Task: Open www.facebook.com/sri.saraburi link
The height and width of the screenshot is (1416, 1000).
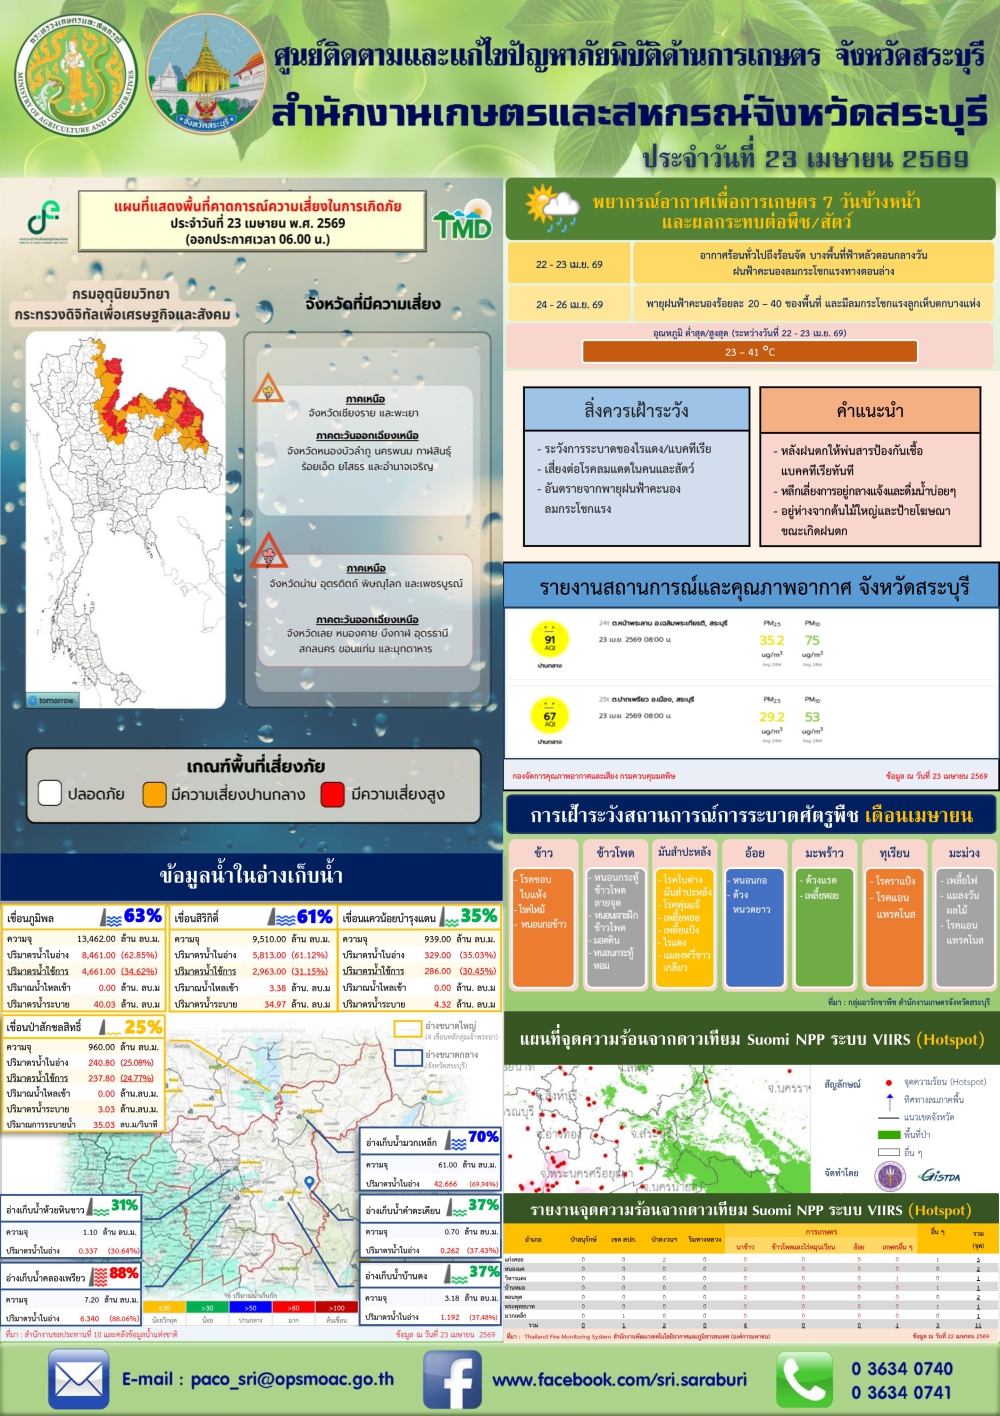Action: (x=619, y=1380)
